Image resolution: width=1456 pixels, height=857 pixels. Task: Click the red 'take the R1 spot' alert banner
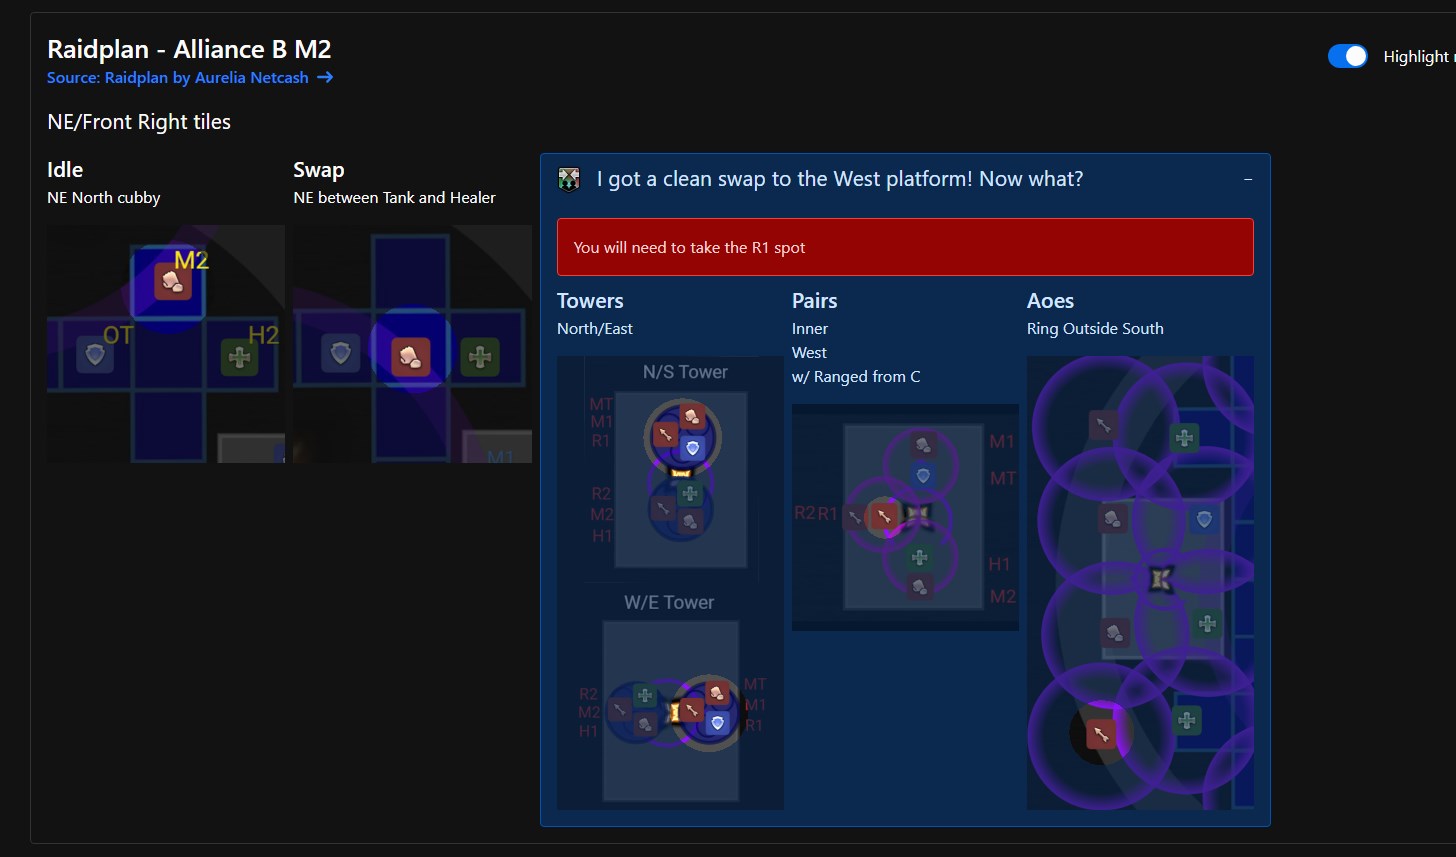905,247
